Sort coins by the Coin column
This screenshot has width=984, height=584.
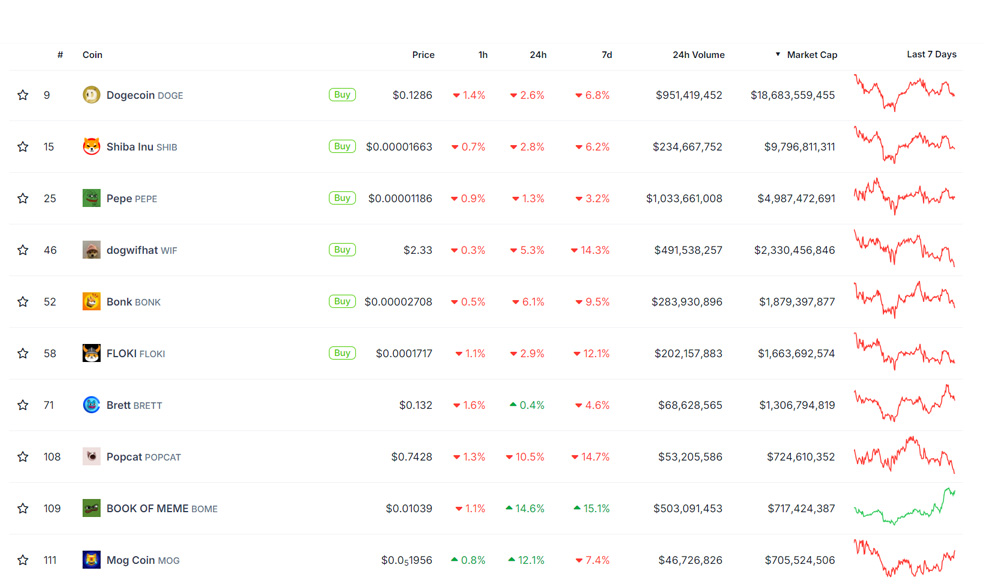coord(92,55)
